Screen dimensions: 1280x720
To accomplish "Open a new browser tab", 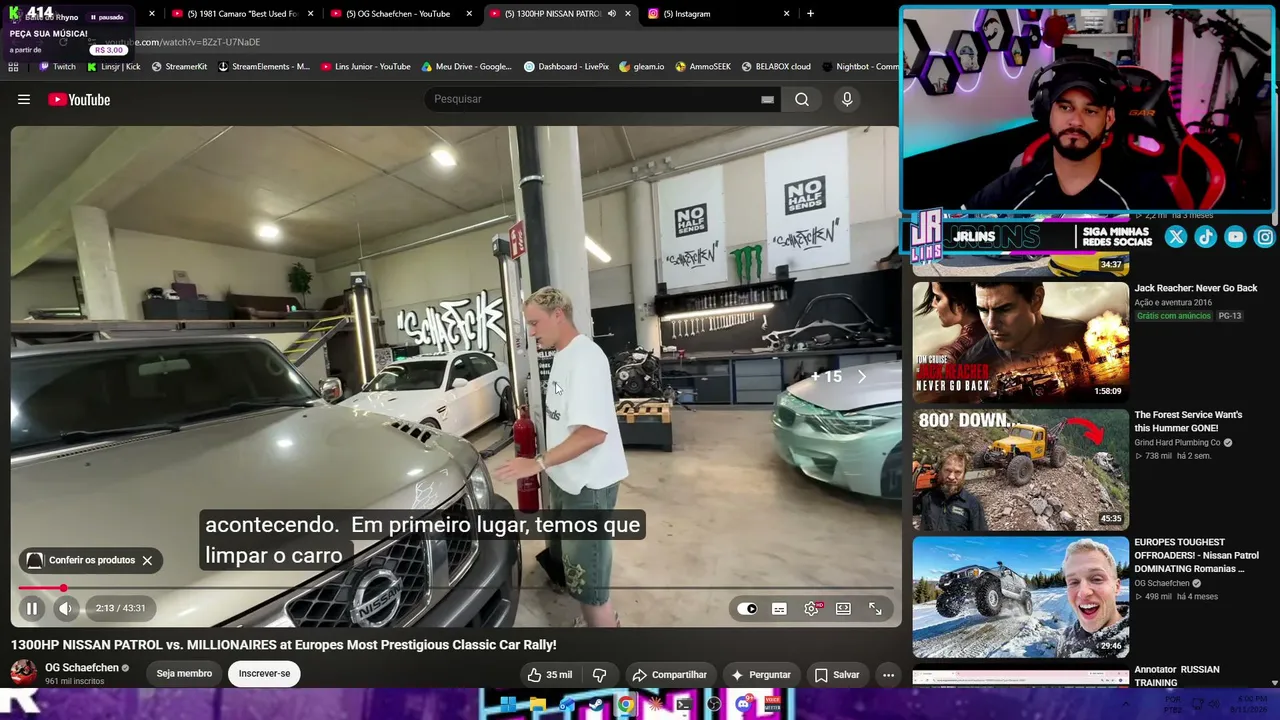I will point(810,14).
